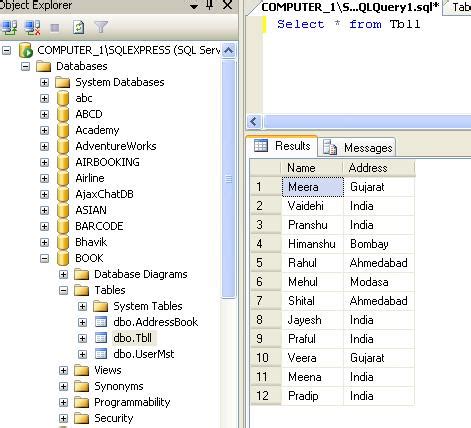Click the System Tables folder icon

(101, 306)
